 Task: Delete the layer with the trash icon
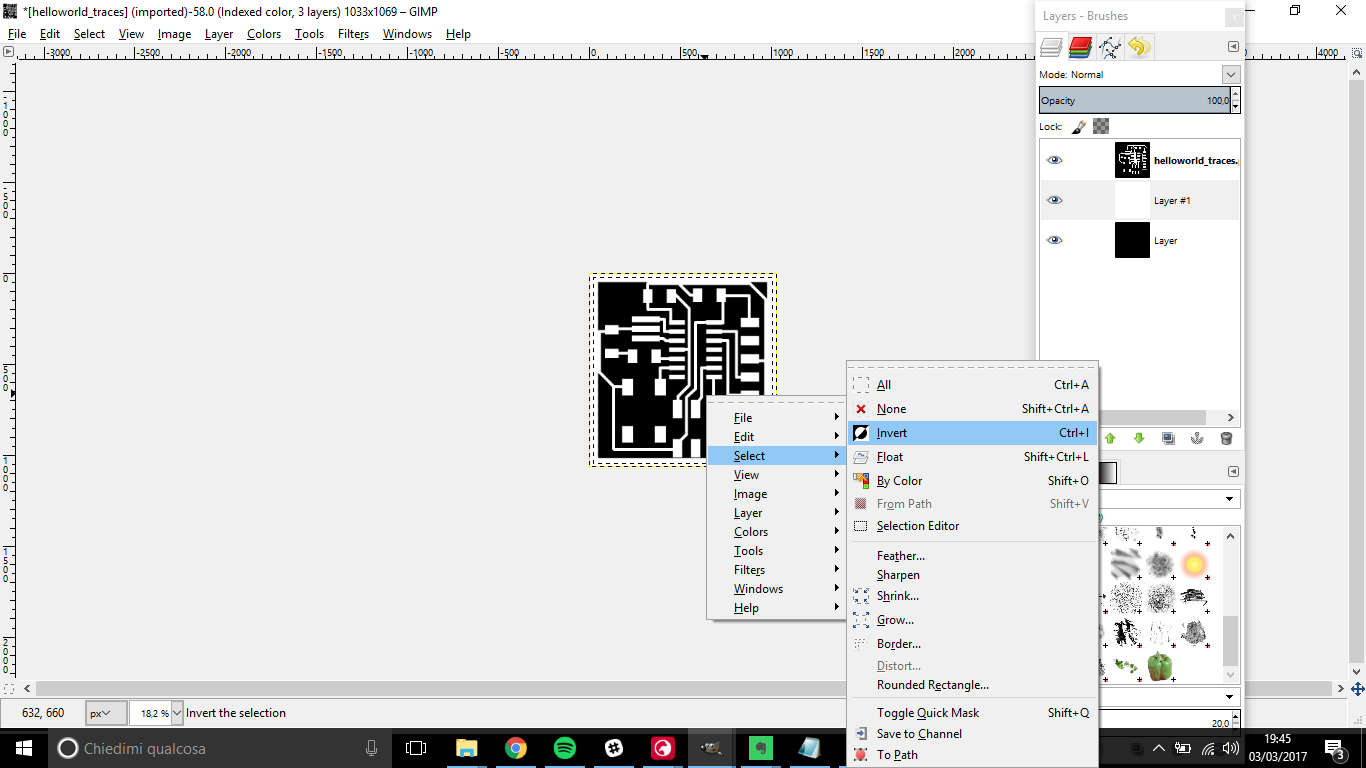point(1226,438)
